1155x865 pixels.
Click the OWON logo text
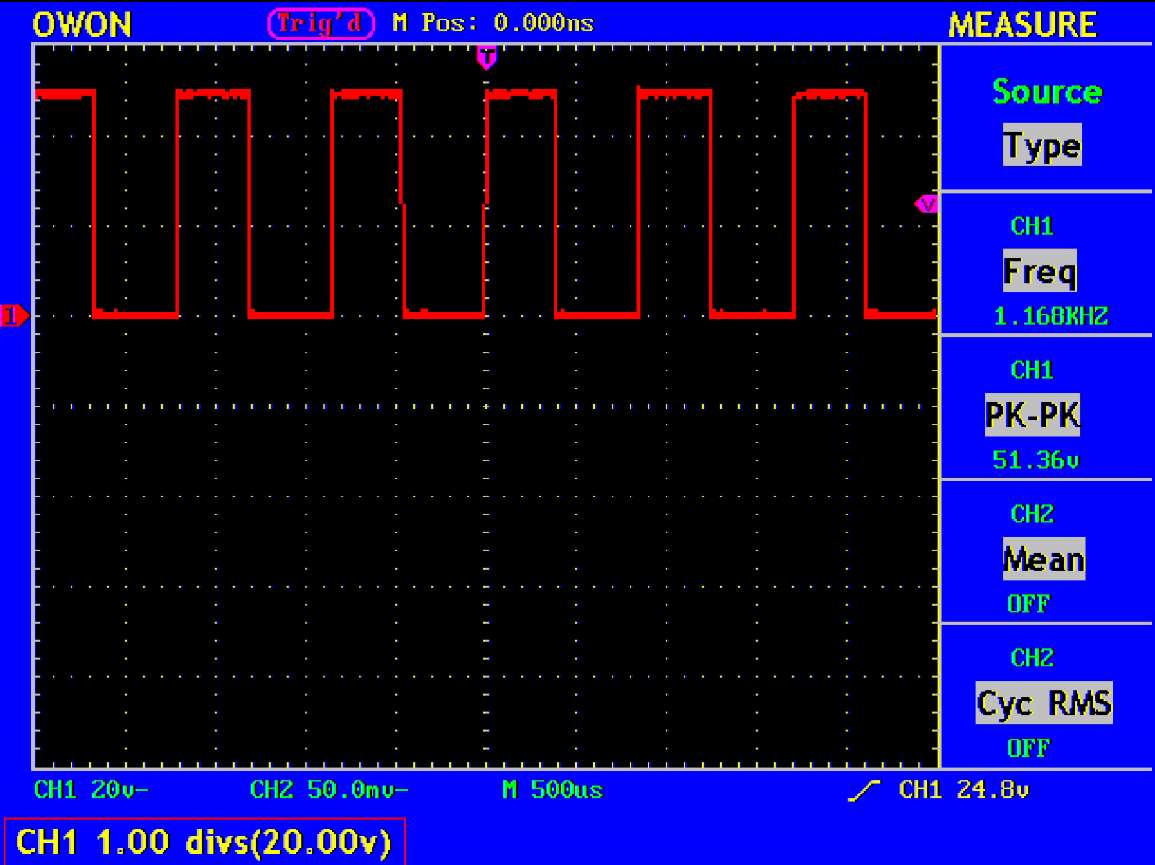[x=82, y=24]
